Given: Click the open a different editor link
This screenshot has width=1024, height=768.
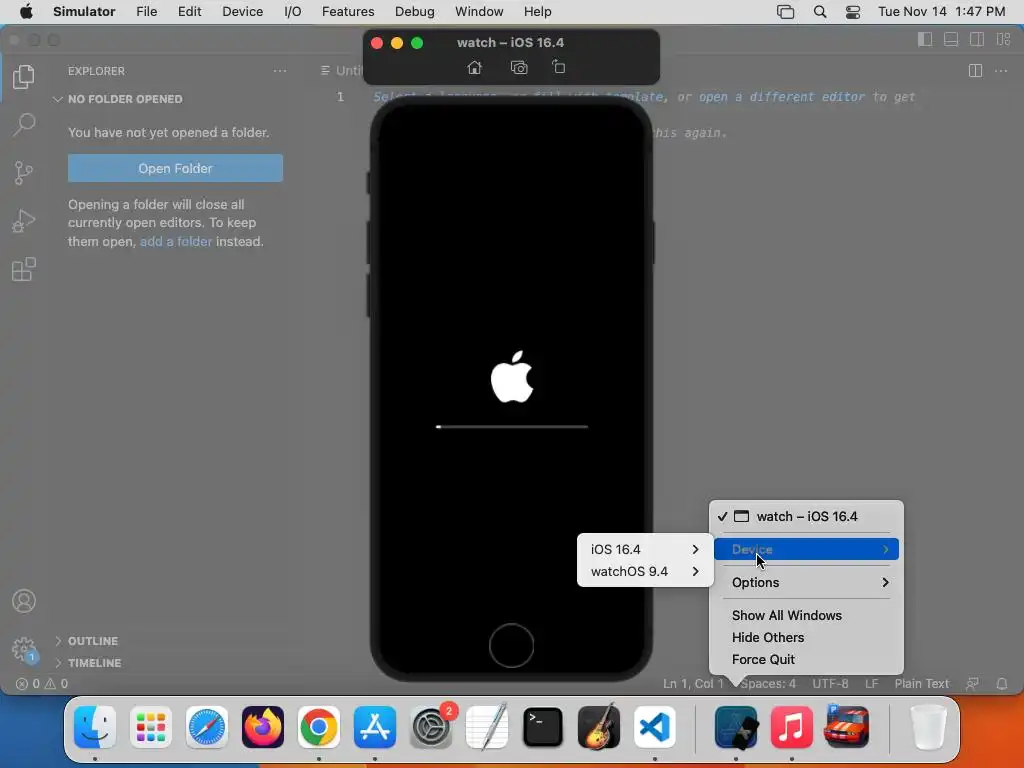Looking at the screenshot, I should (782, 97).
